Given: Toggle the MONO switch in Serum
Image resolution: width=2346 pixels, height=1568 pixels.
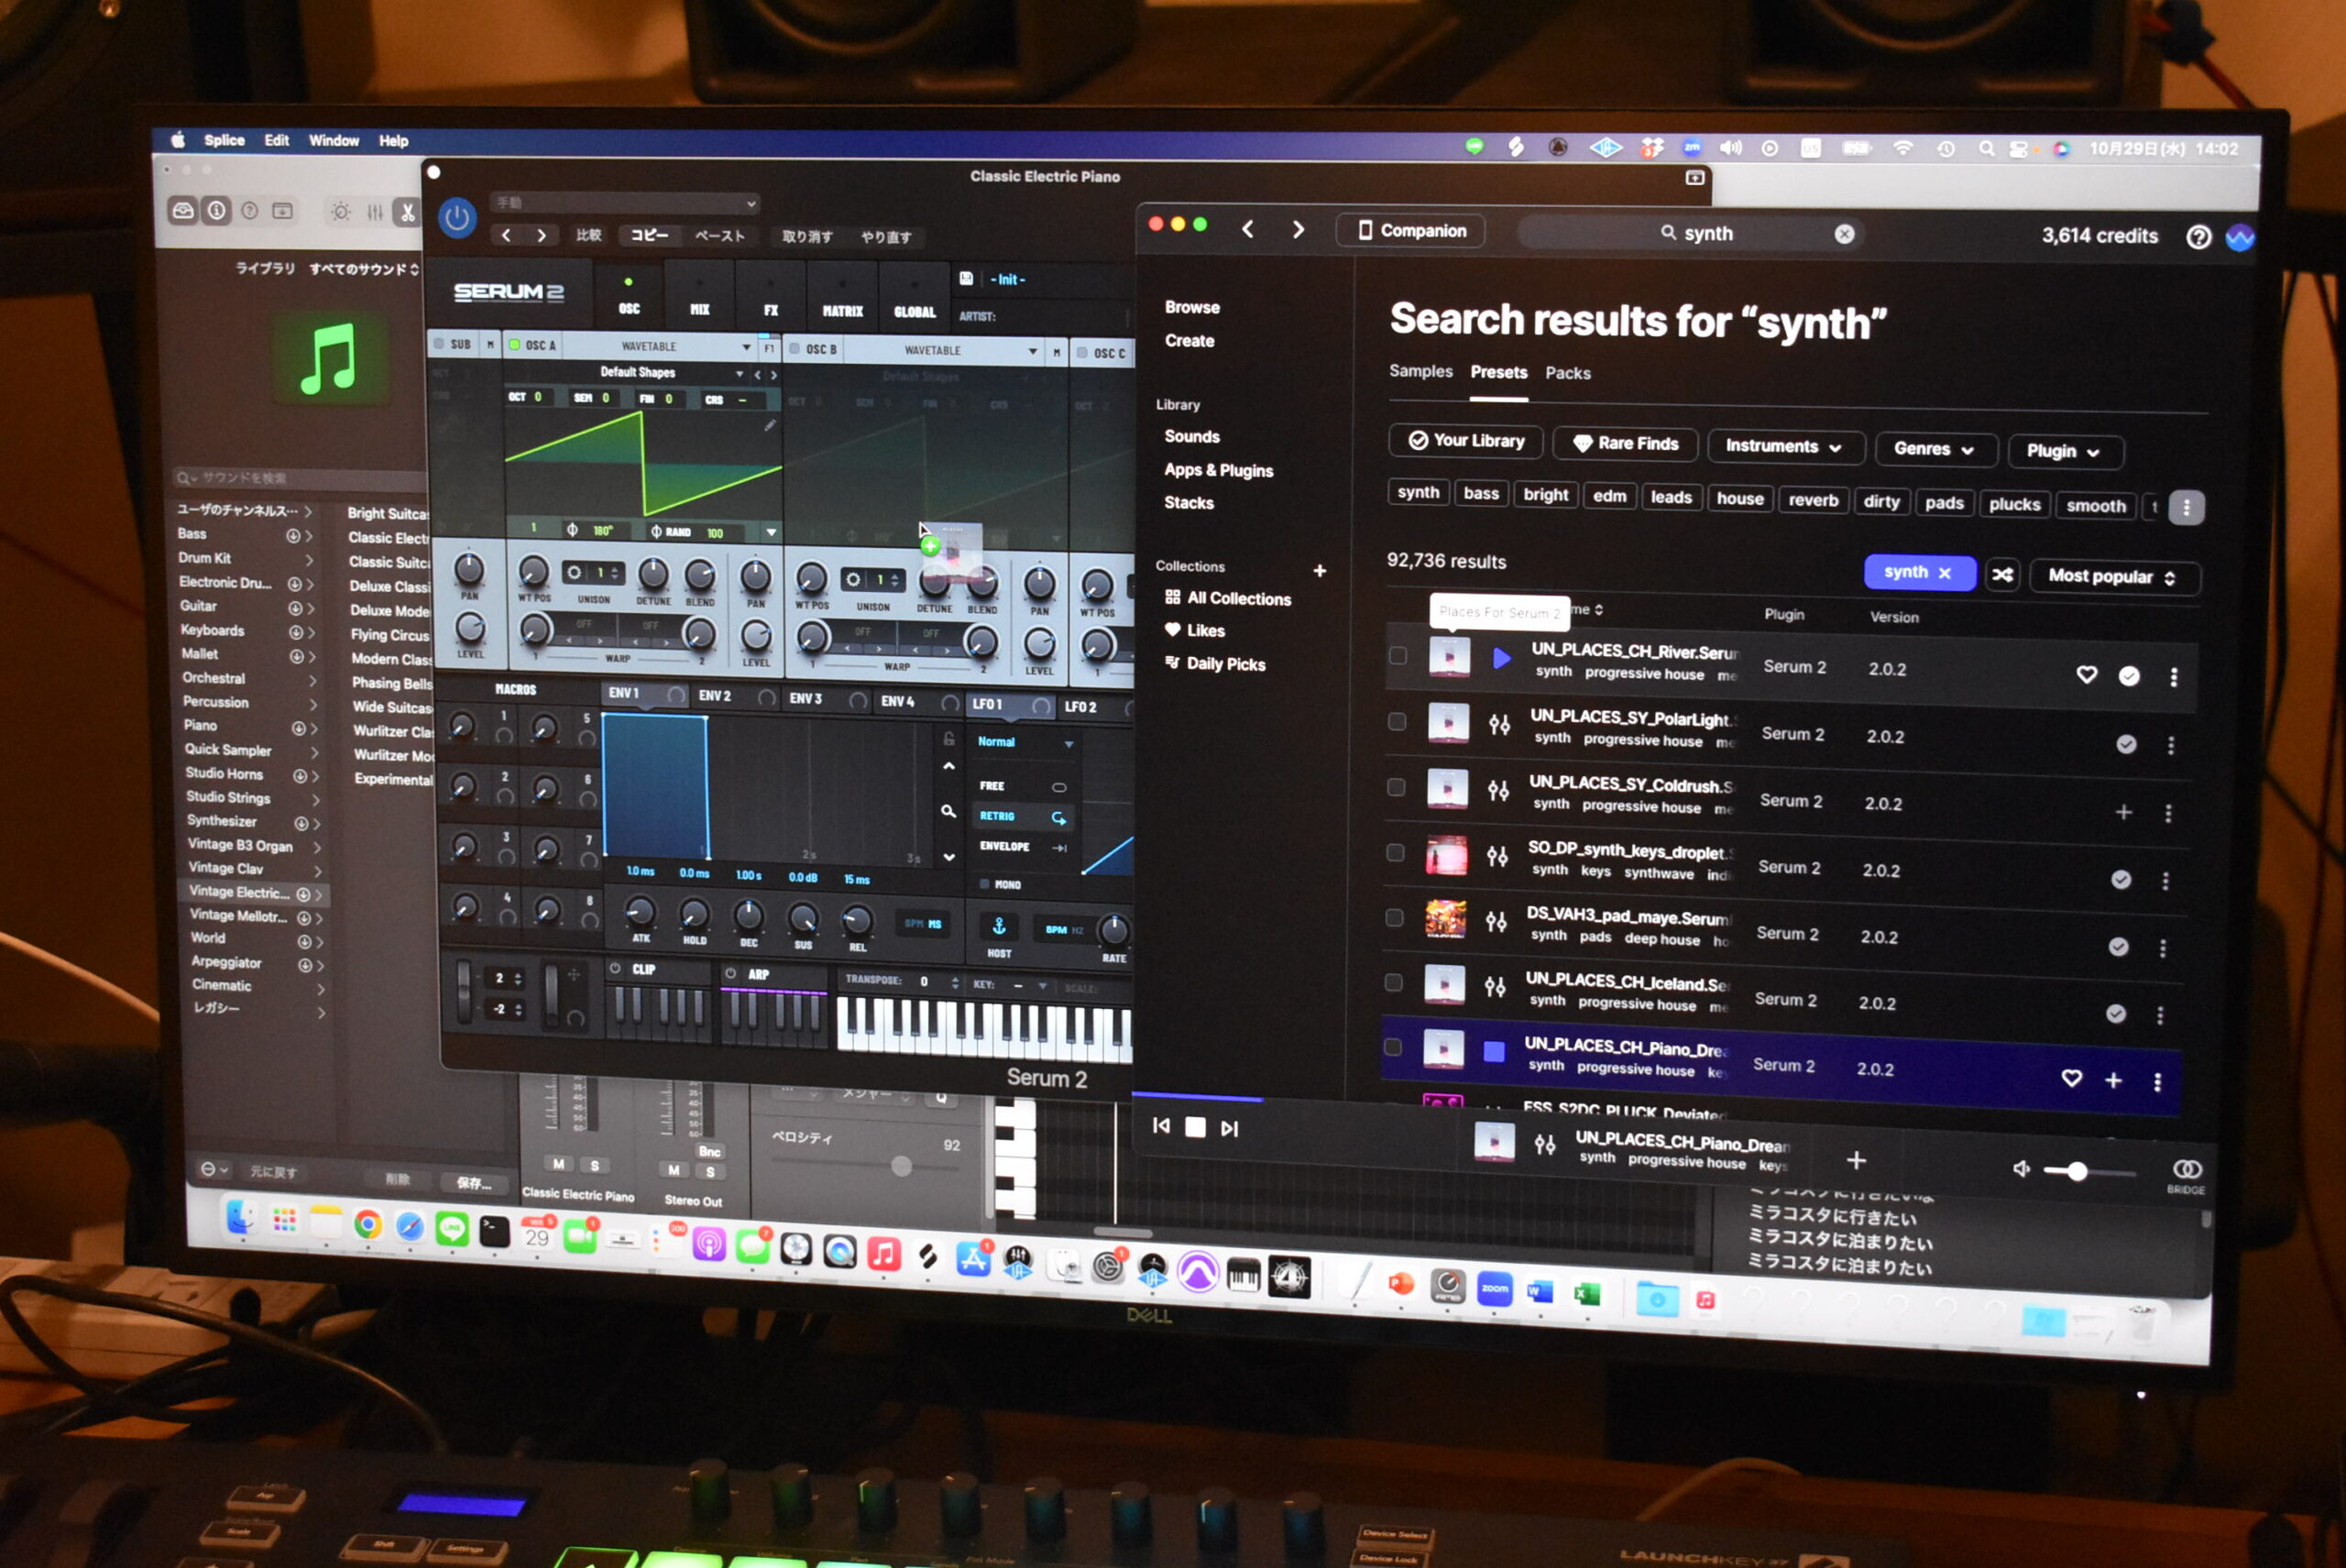Looking at the screenshot, I should (985, 884).
